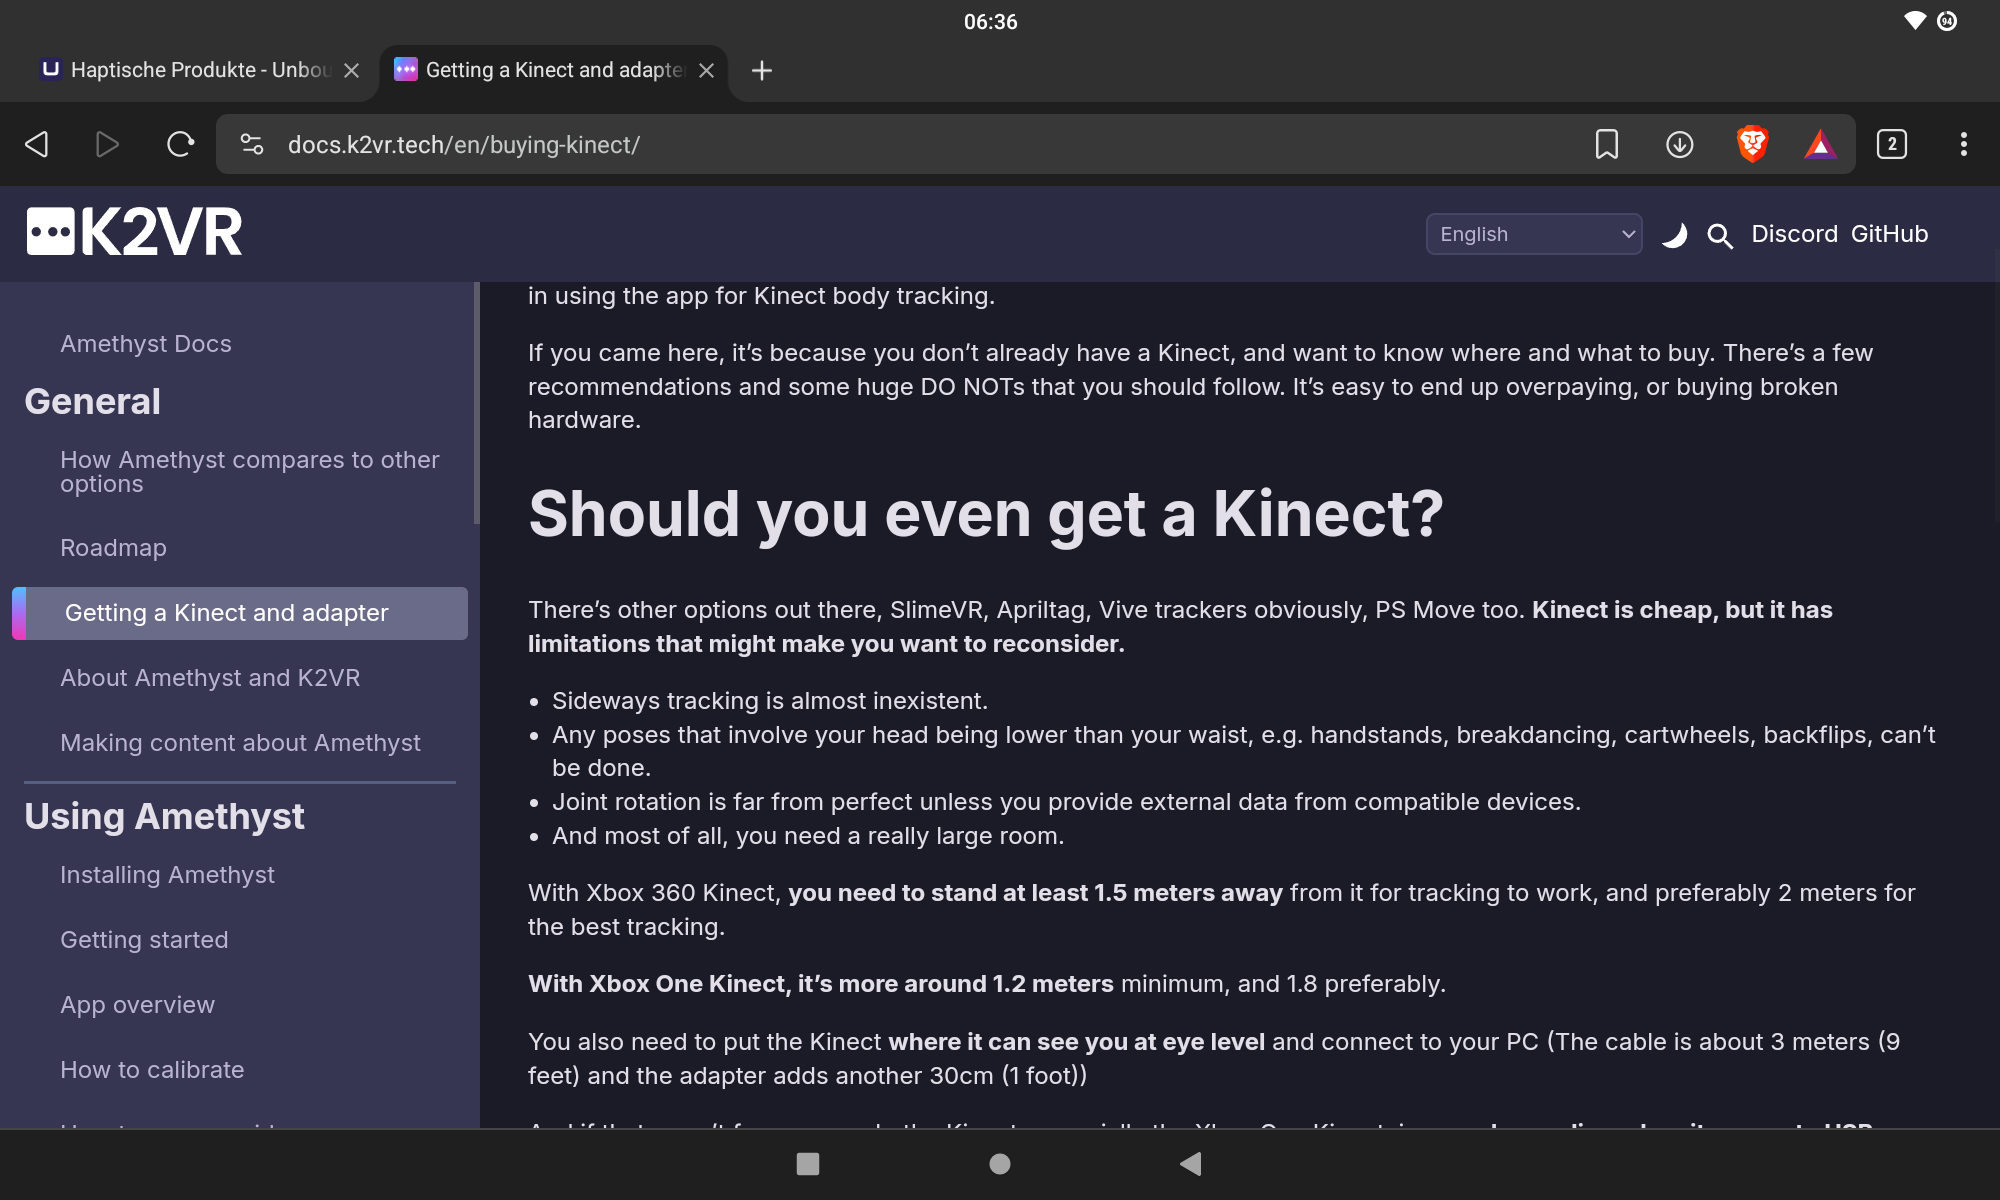Screen dimensions: 2000x1200
Task: Open the English language dropdown
Action: coord(1533,234)
